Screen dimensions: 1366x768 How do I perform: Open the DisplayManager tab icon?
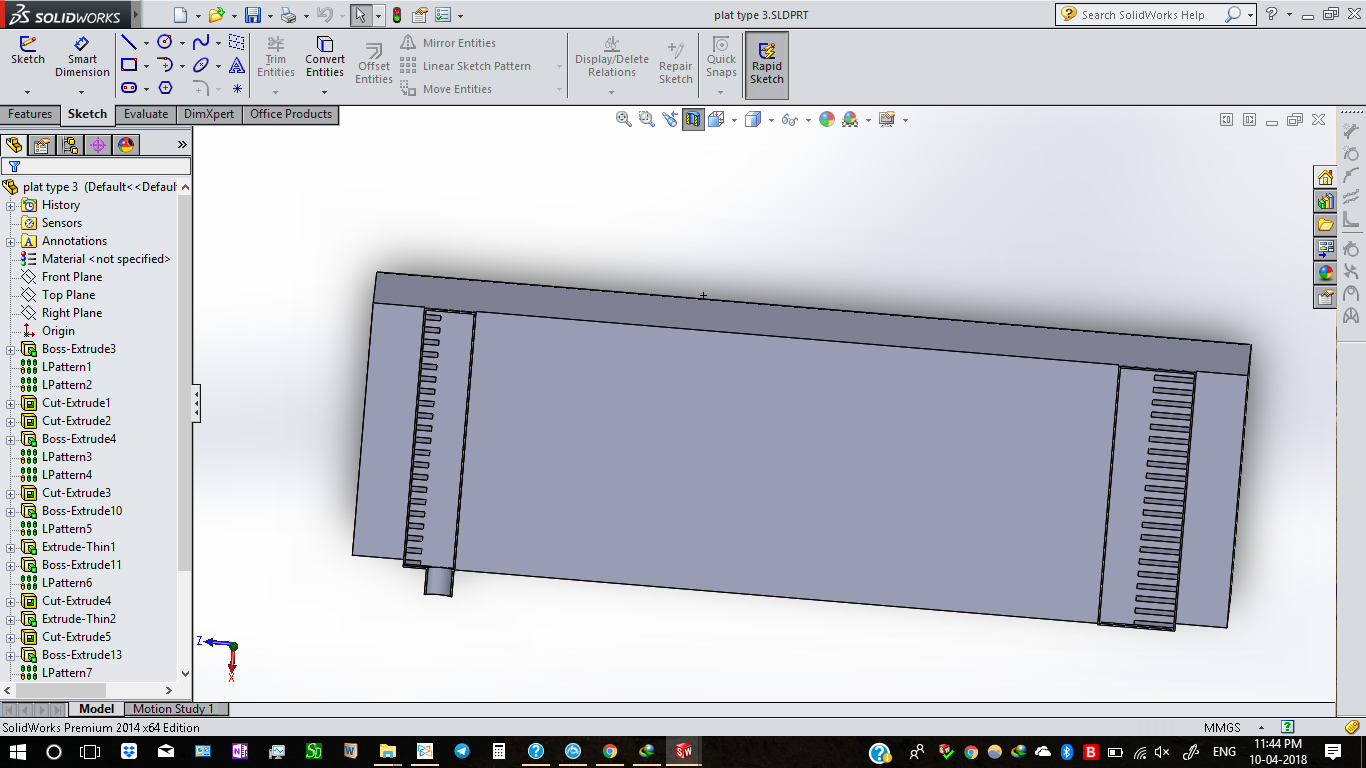tap(125, 145)
